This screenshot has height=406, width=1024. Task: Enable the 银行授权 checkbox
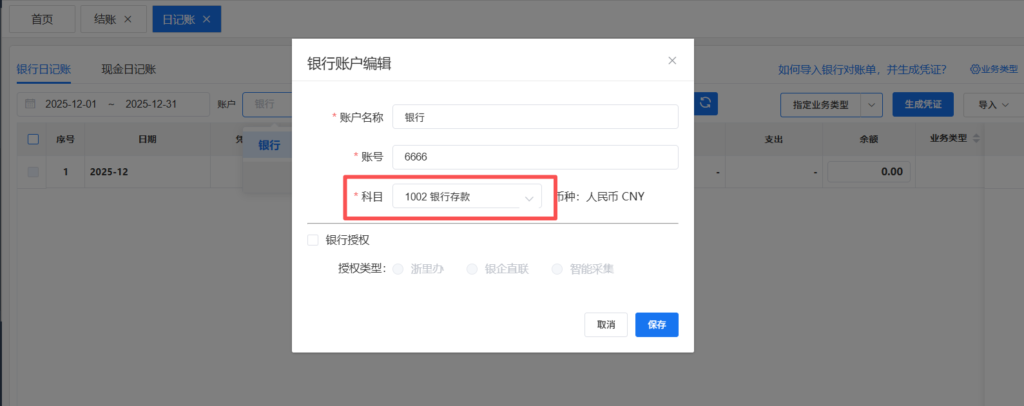(313, 240)
